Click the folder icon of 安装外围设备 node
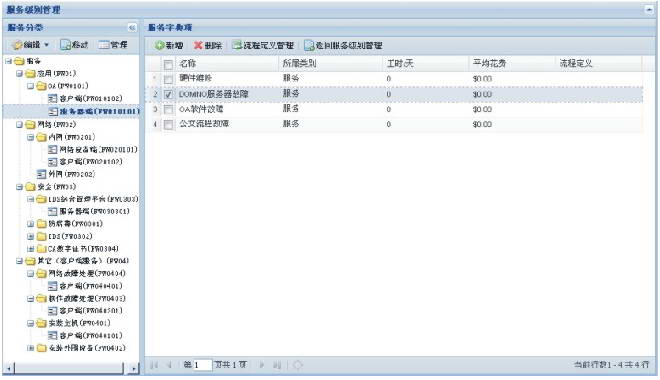 (x=41, y=348)
